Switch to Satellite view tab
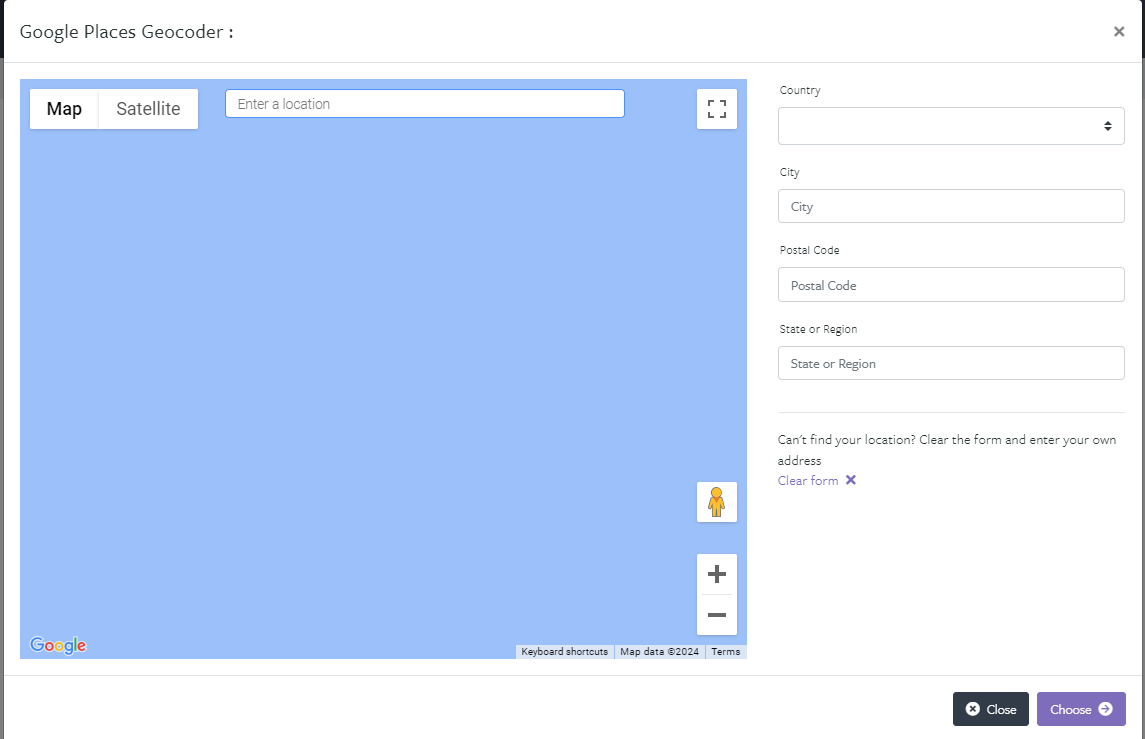The height and width of the screenshot is (739, 1145). (148, 109)
